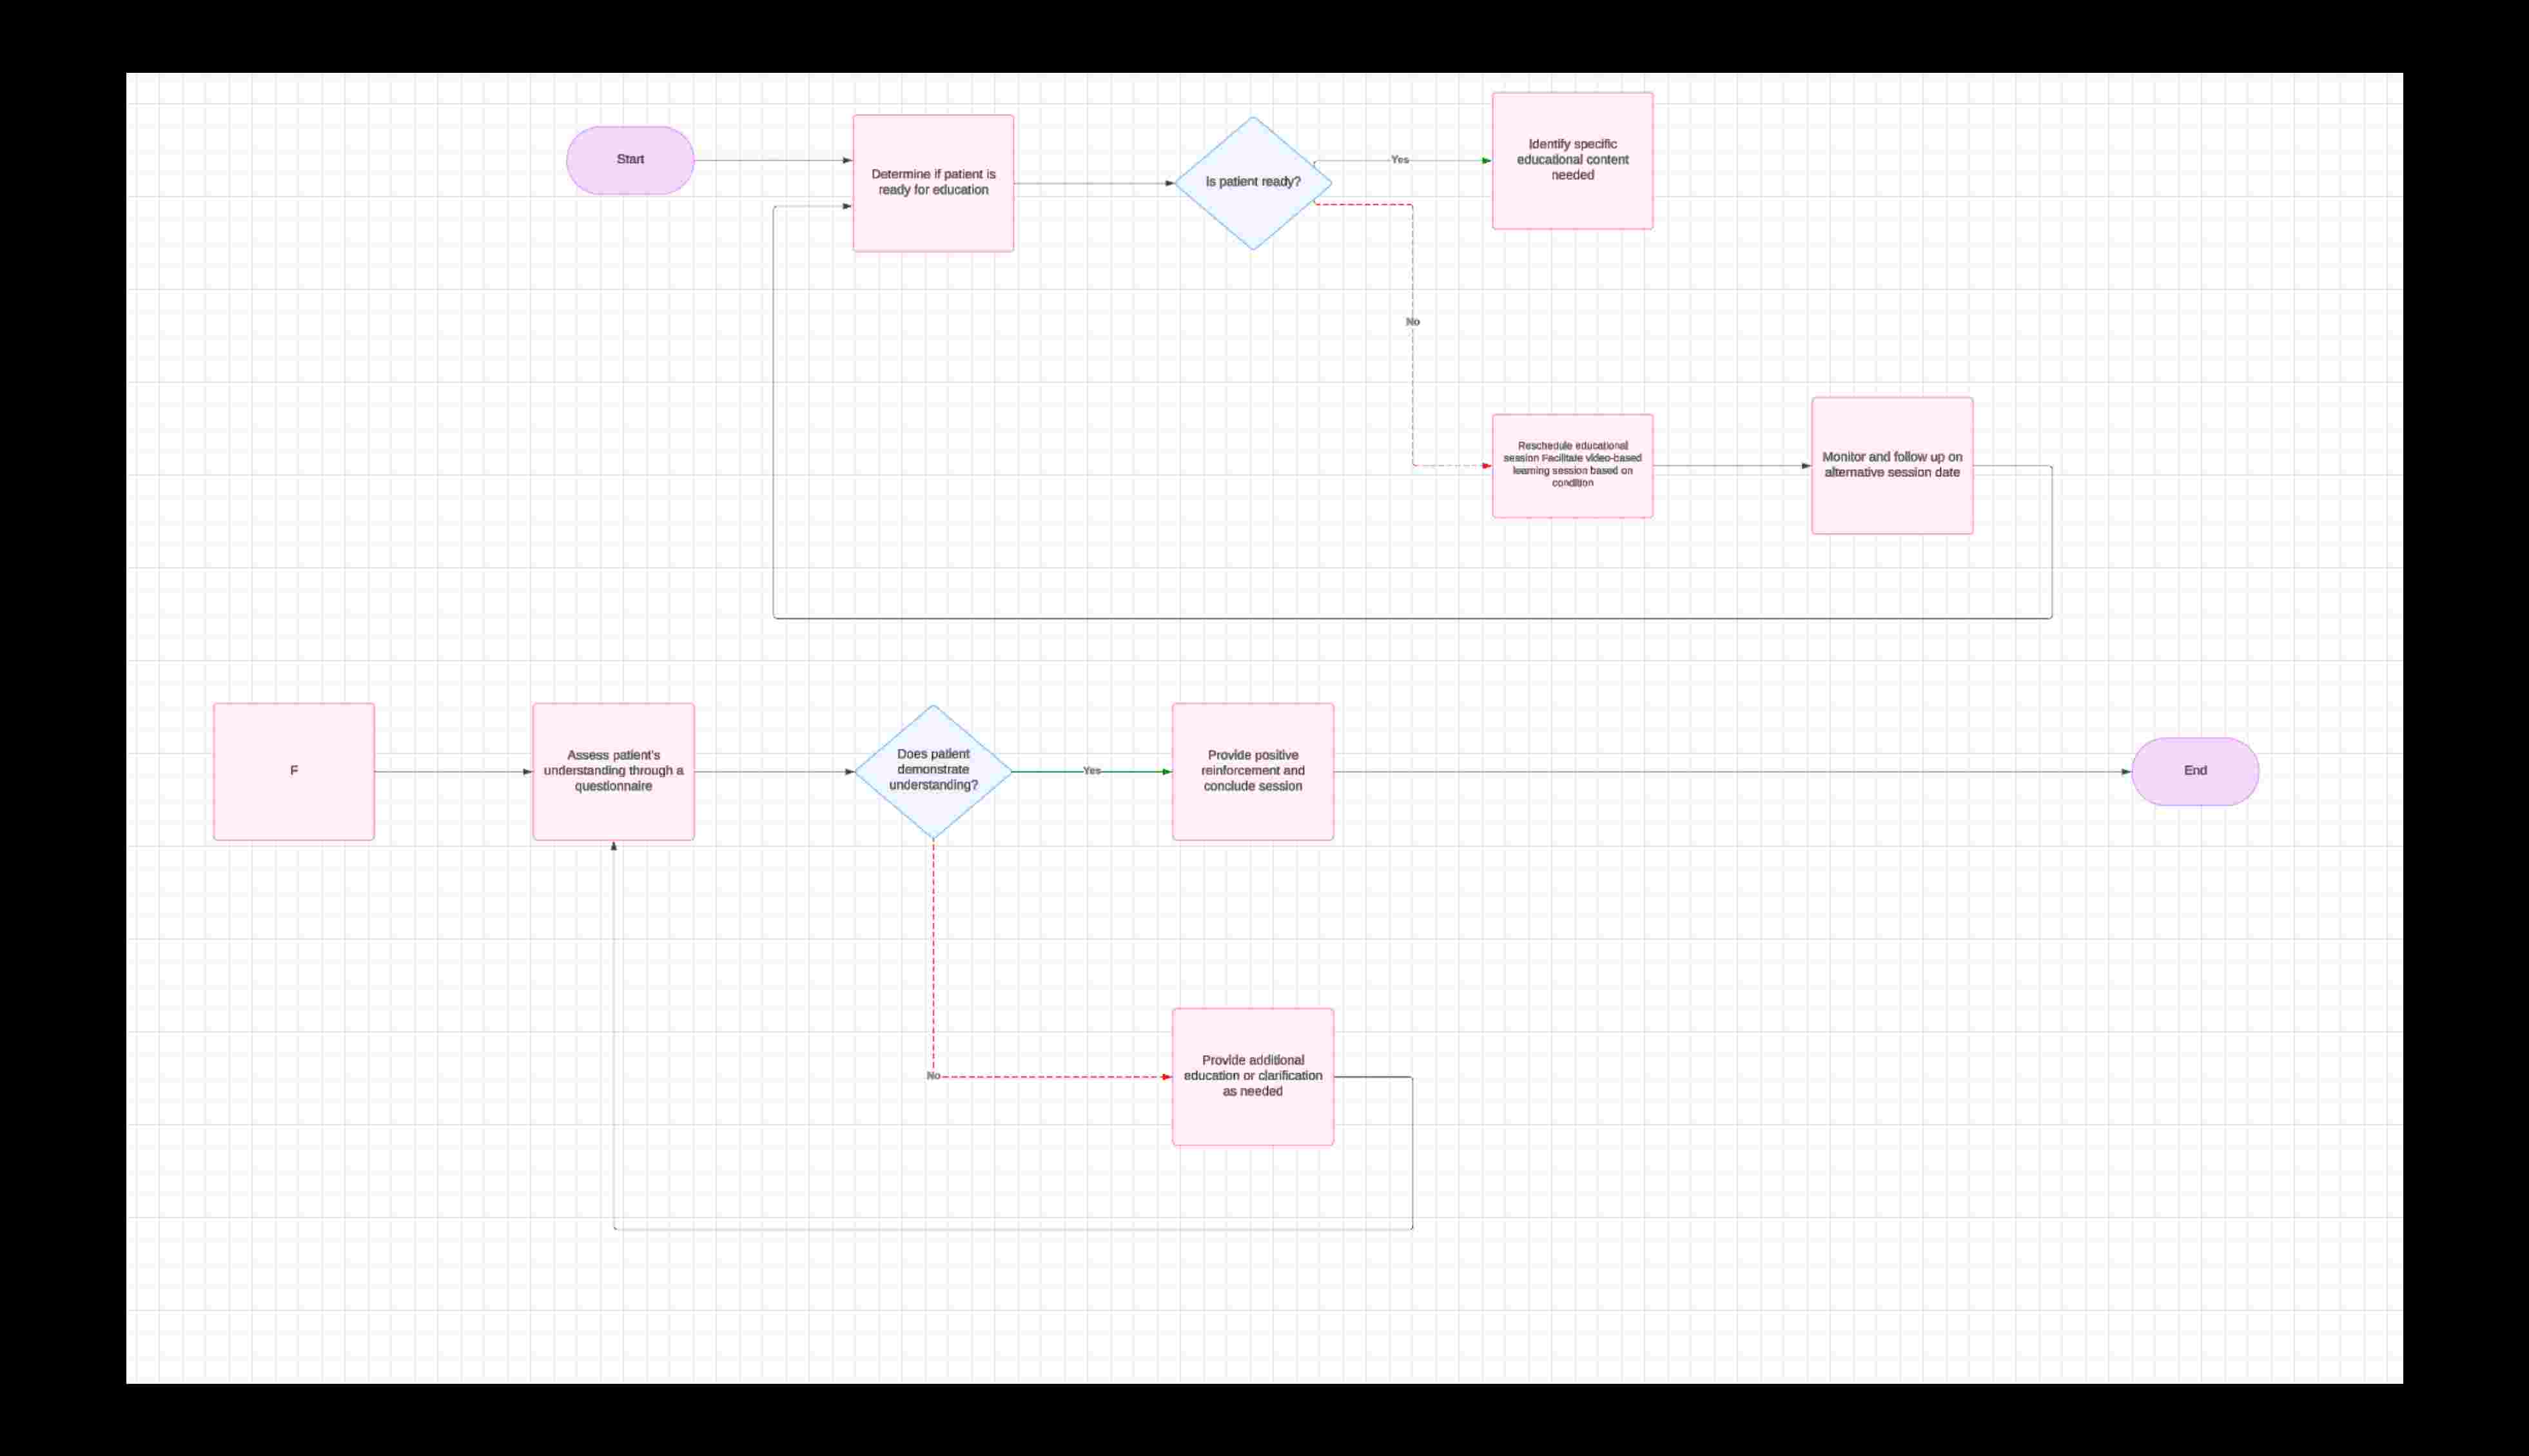
Task: Click the 'No' label on the dashed connector
Action: 1412,321
